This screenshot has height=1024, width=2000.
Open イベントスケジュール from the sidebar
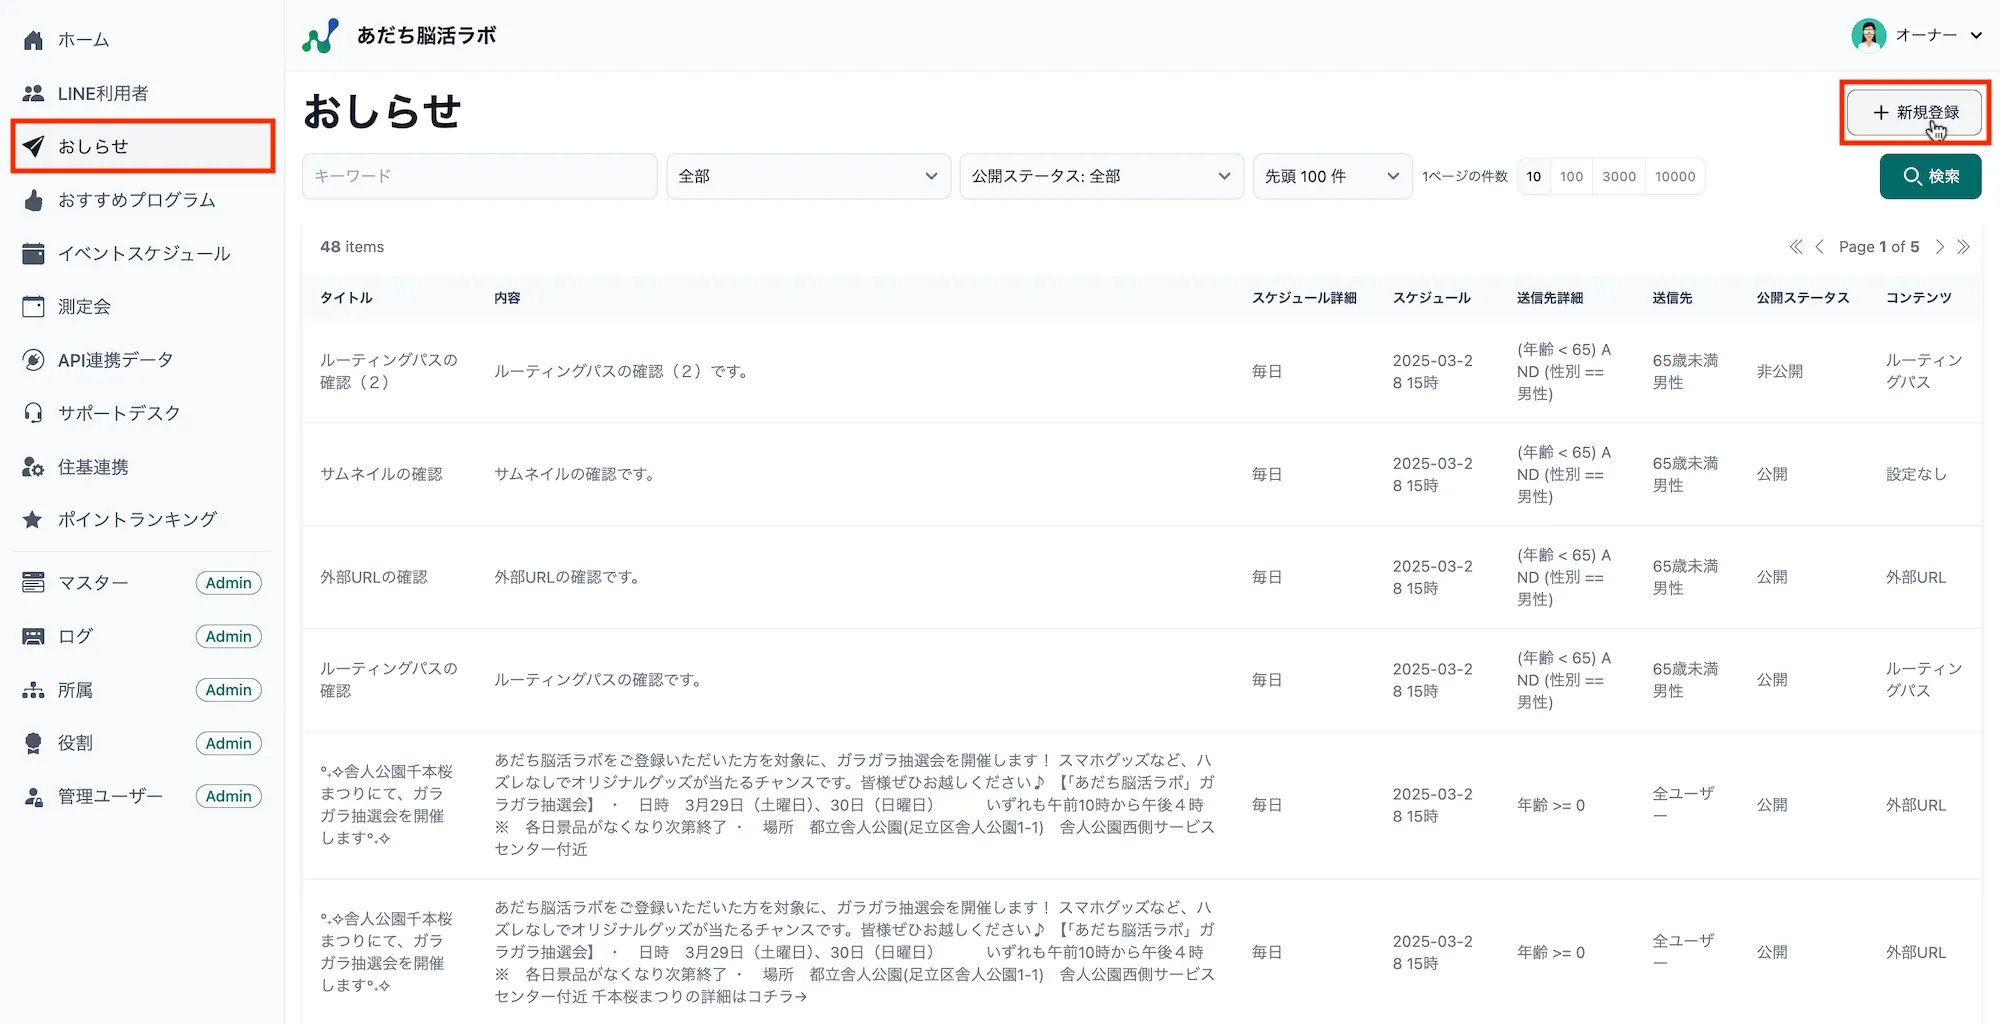[34, 253]
